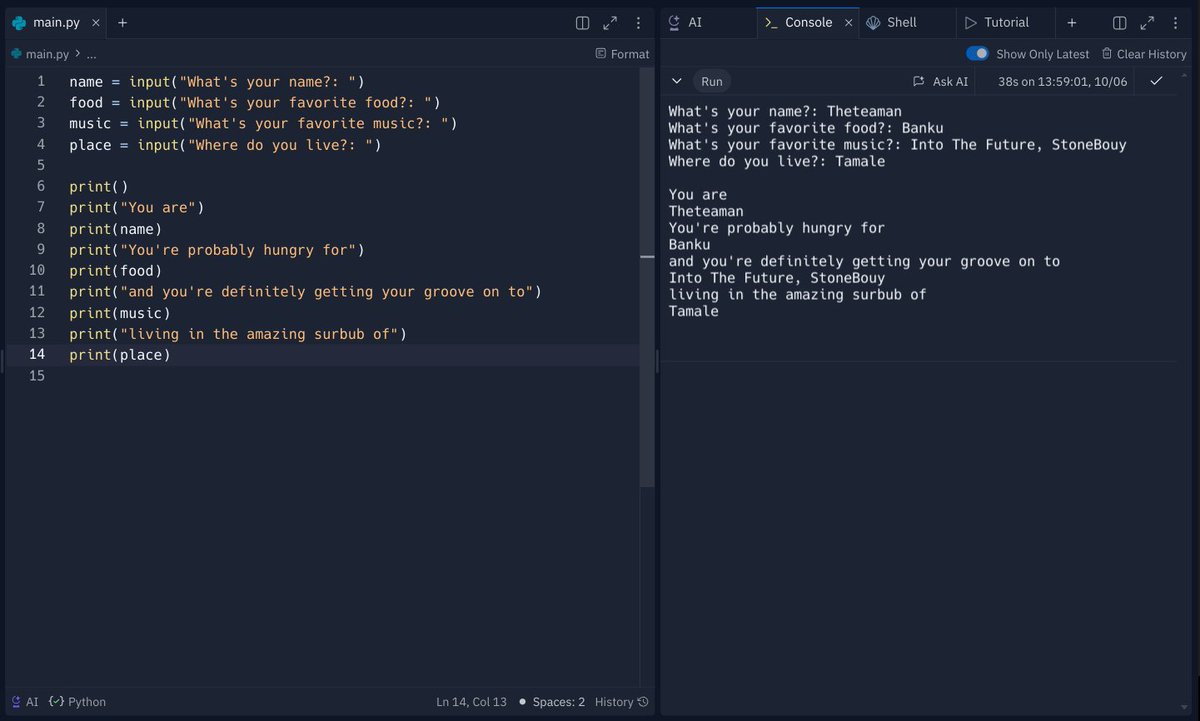Toggle the Show Only Latest switch
The height and width of the screenshot is (721, 1200).
click(x=977, y=53)
